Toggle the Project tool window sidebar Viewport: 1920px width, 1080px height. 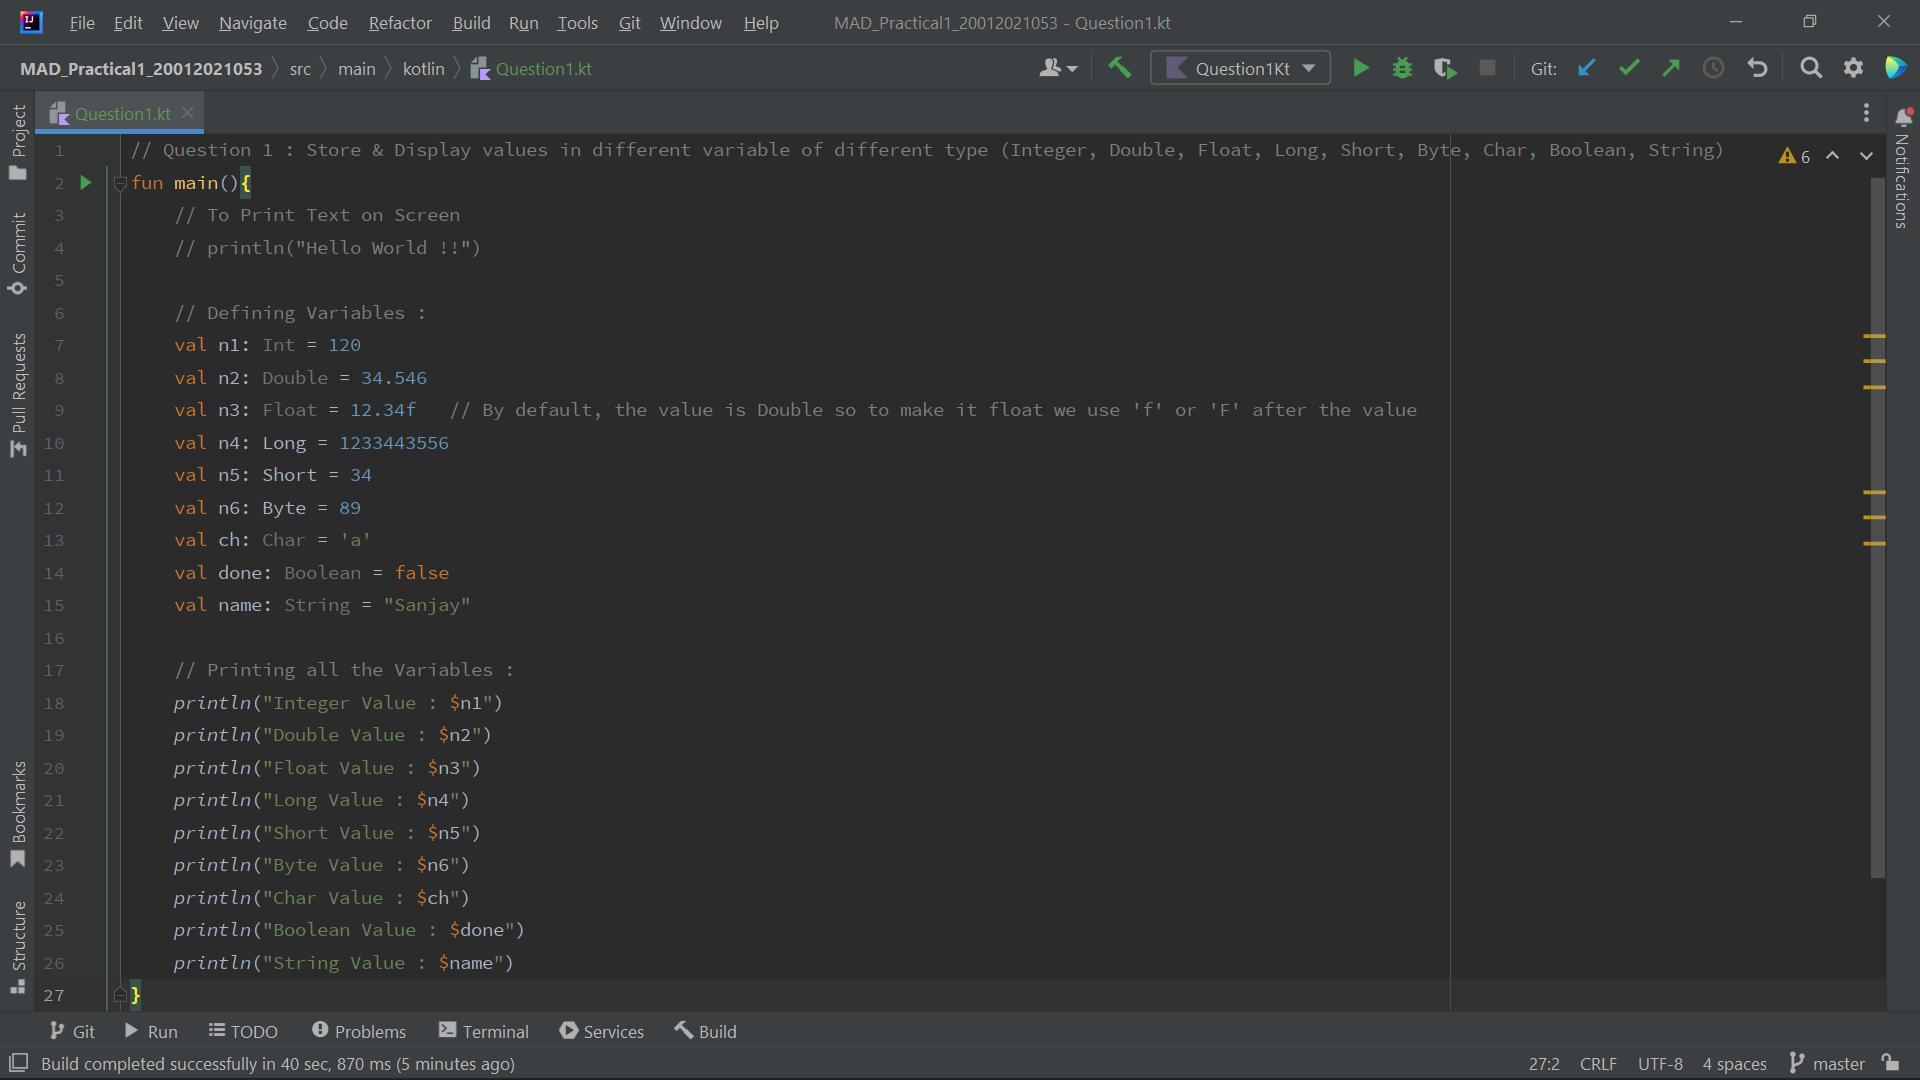[x=17, y=140]
